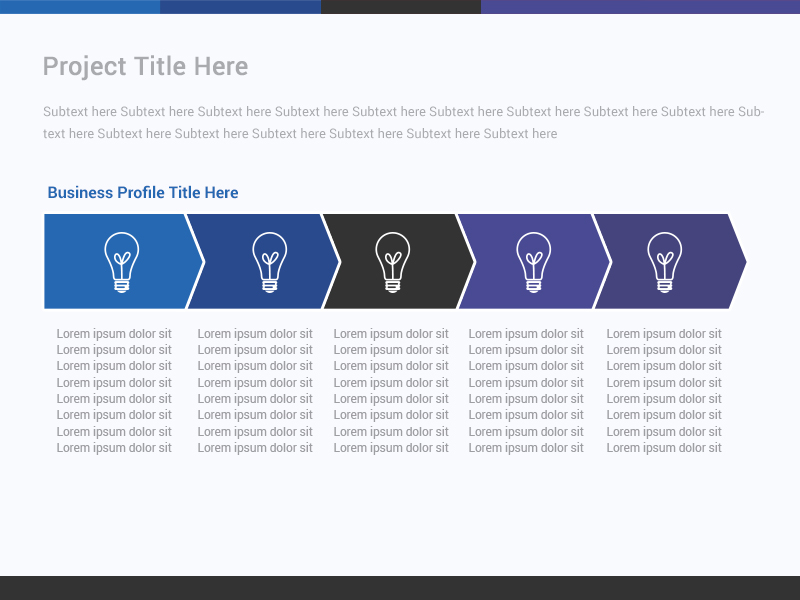Viewport: 800px width, 600px height.
Task: Select the purple segment of the top bar
Action: coord(640,6)
